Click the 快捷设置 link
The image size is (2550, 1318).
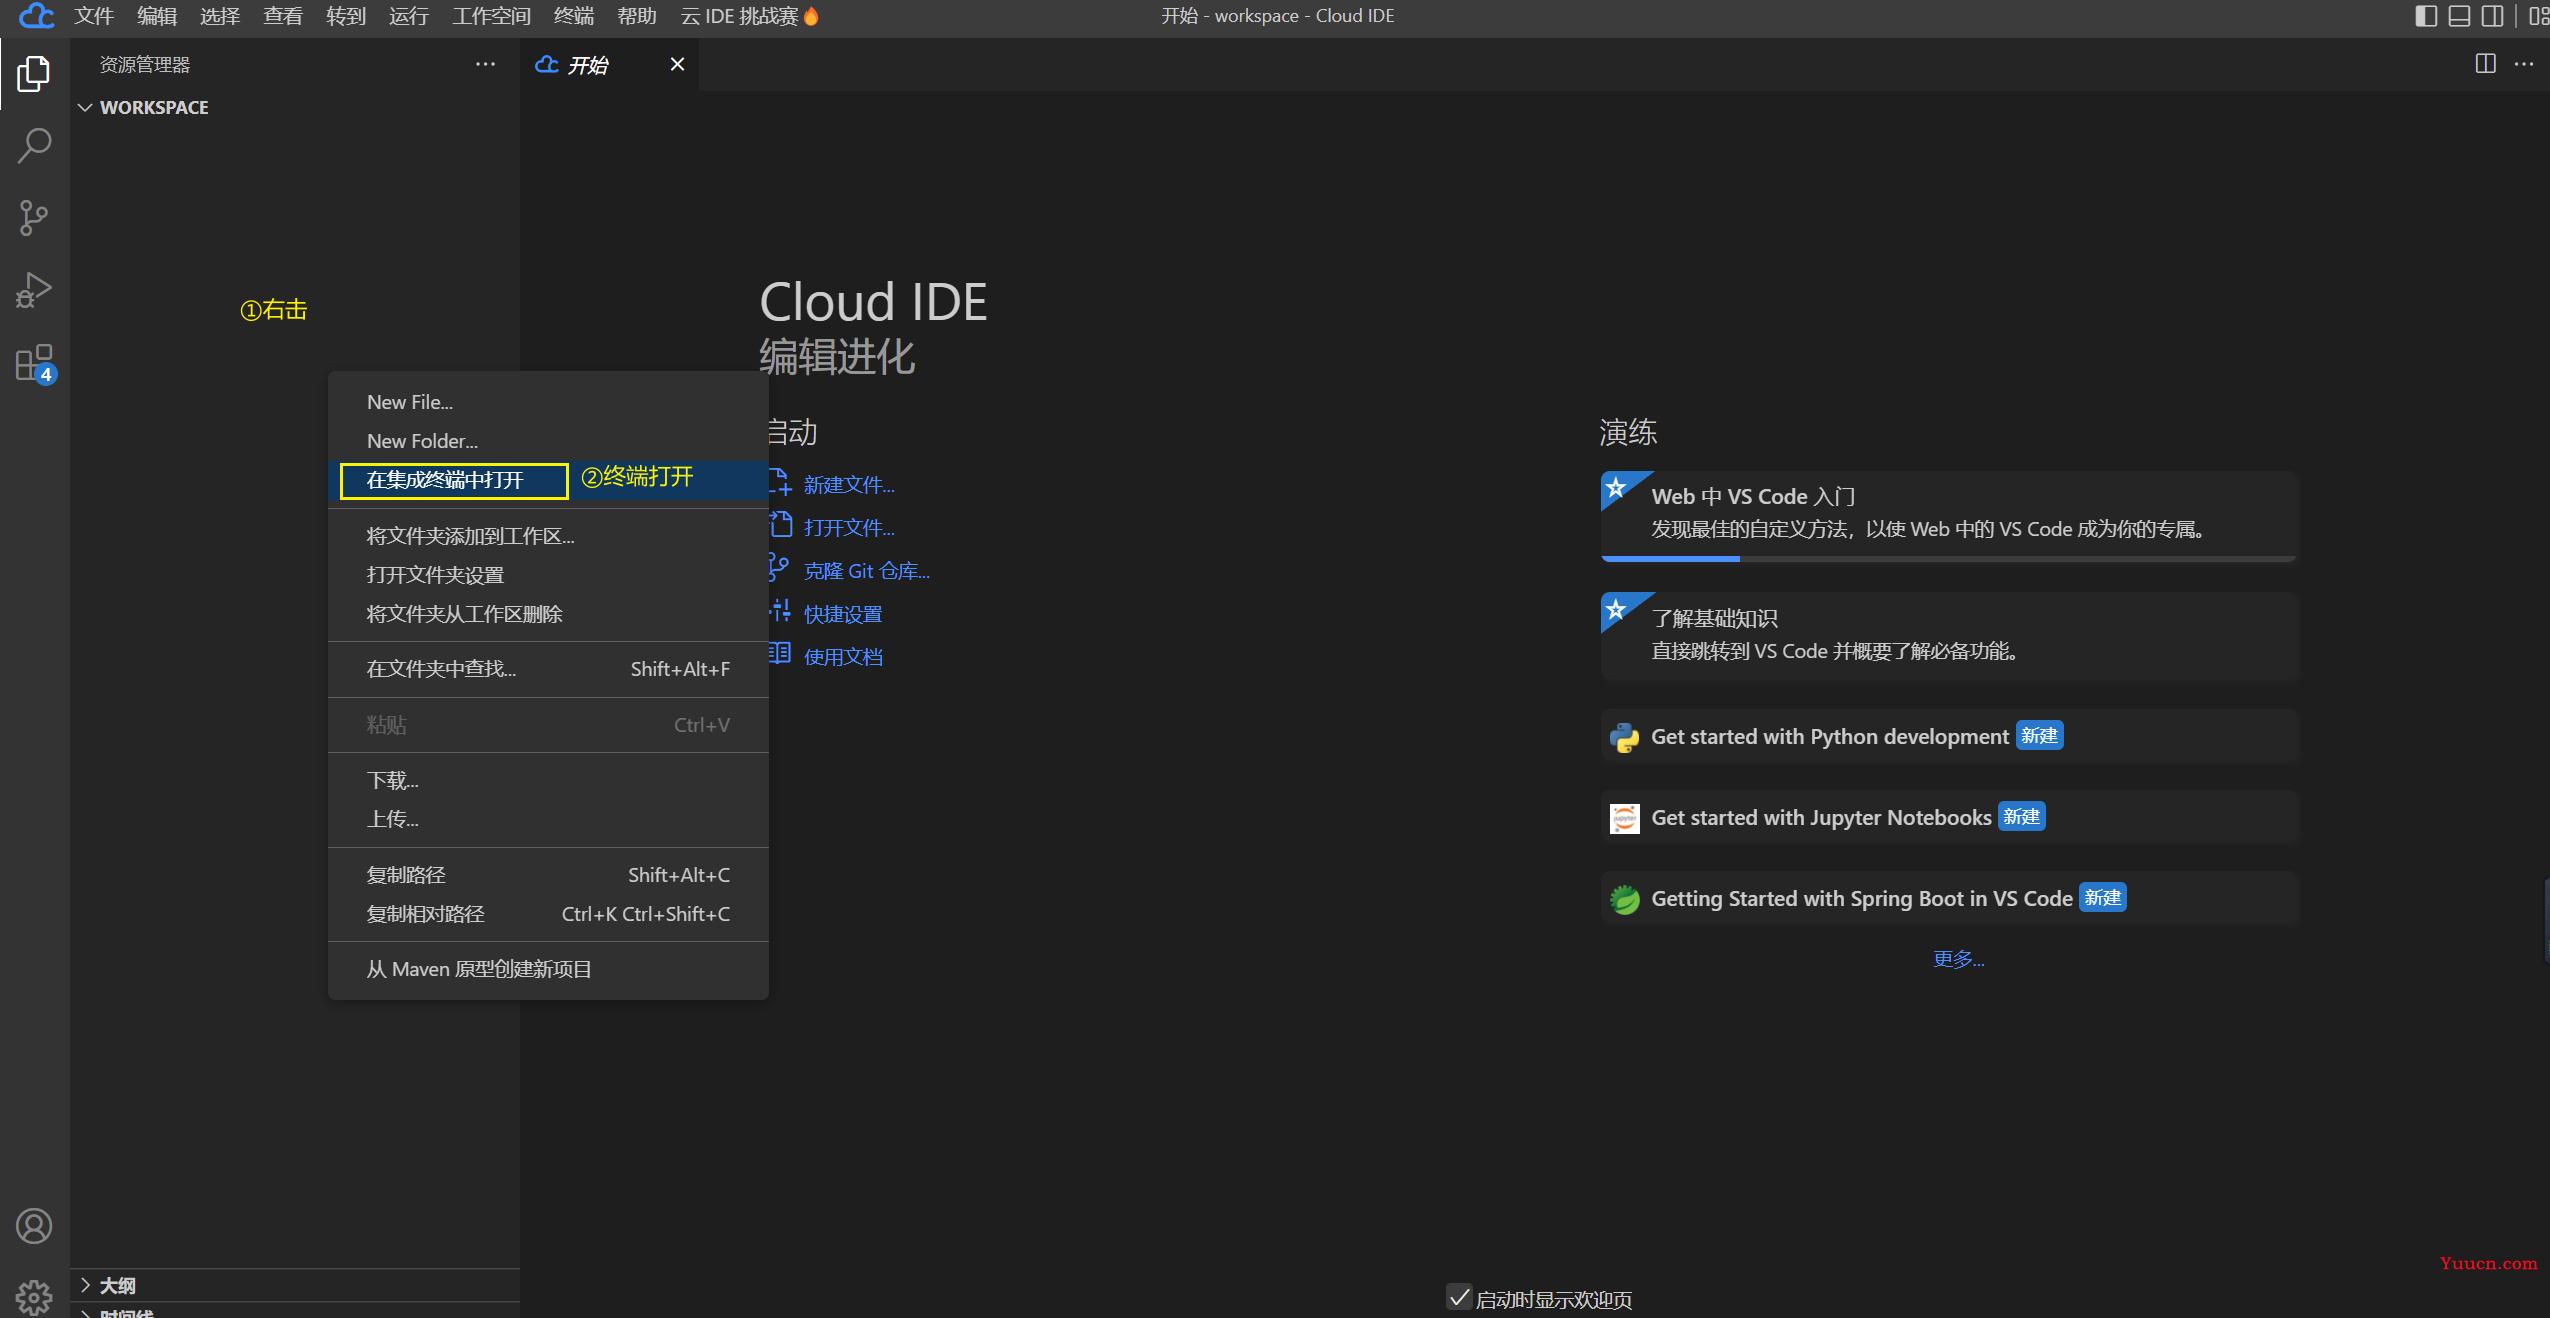coord(843,614)
